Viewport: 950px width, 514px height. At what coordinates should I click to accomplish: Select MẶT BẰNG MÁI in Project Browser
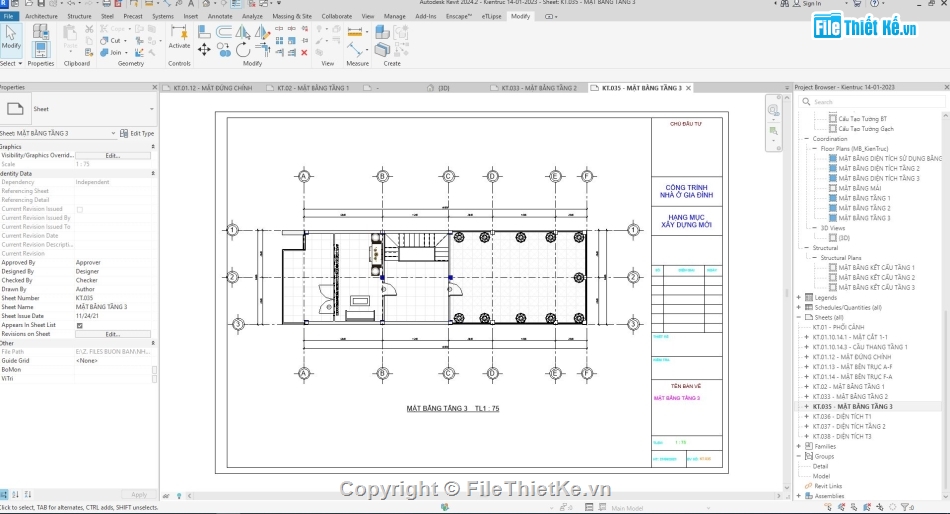tap(859, 189)
